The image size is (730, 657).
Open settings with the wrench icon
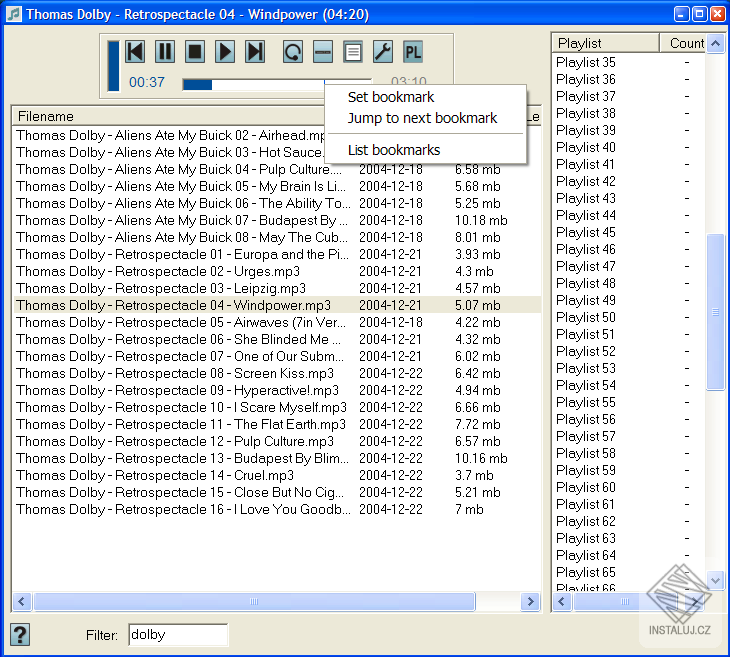click(x=383, y=52)
